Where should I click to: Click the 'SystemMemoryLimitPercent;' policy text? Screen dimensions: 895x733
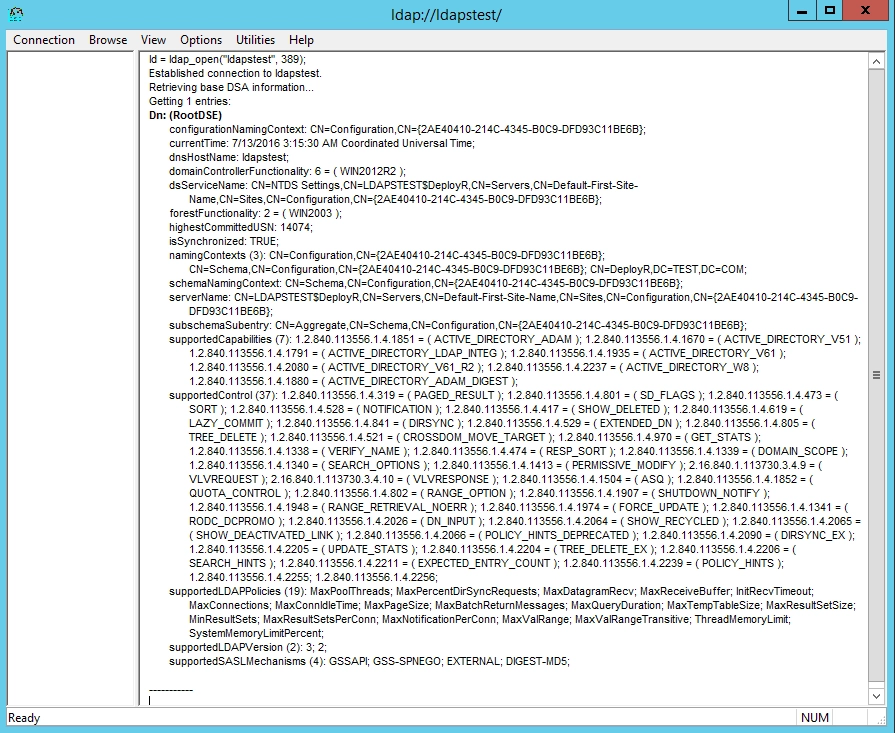pos(256,633)
